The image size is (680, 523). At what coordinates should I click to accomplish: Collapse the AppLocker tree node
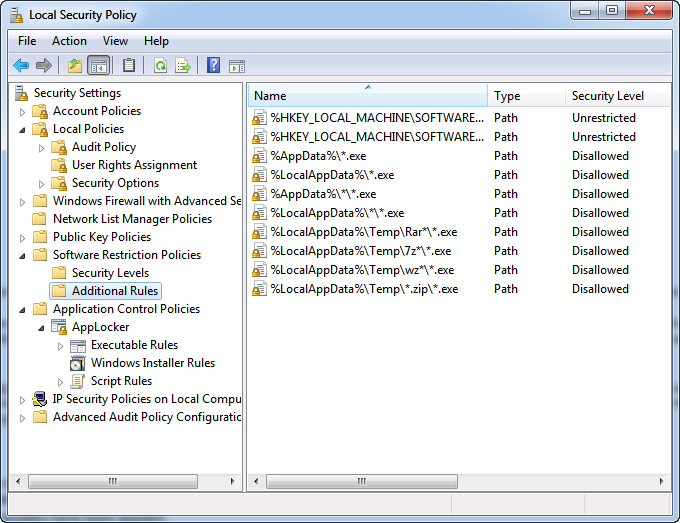pos(42,328)
